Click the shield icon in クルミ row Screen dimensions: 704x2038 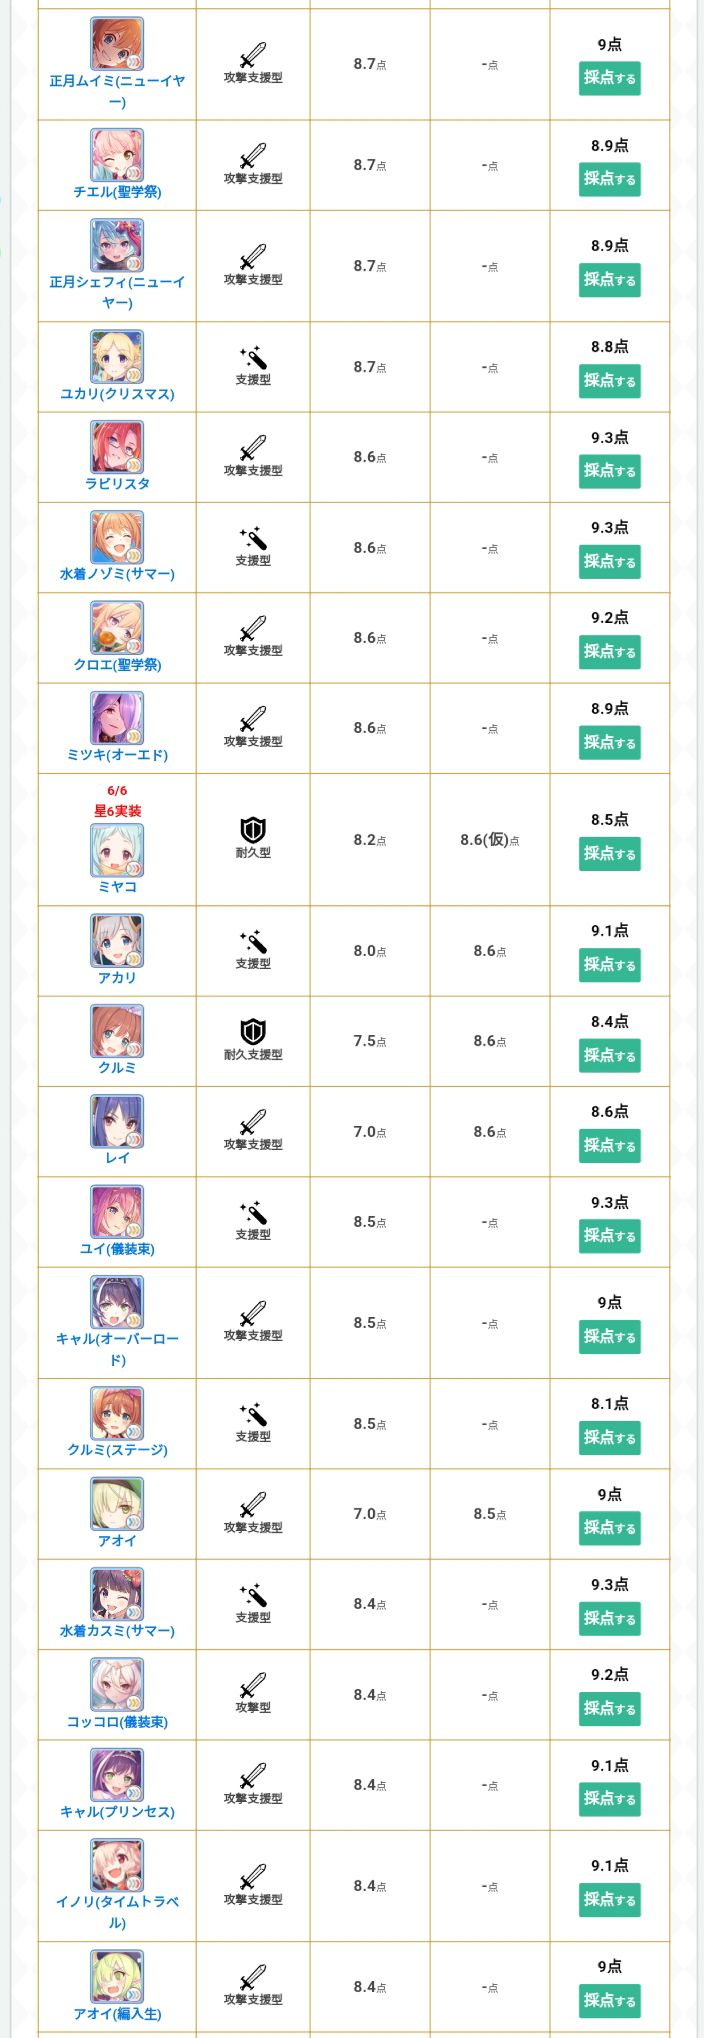[253, 1031]
